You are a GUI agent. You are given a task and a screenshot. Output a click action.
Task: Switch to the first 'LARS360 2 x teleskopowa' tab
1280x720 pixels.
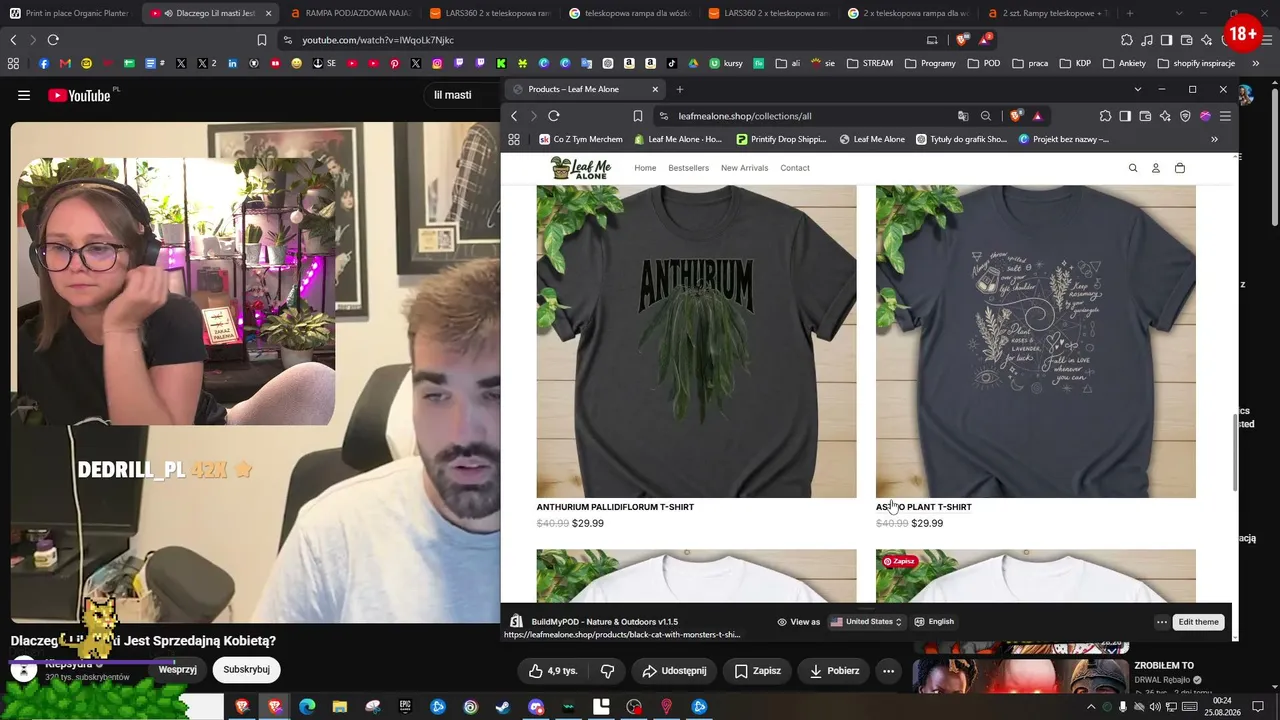click(489, 13)
